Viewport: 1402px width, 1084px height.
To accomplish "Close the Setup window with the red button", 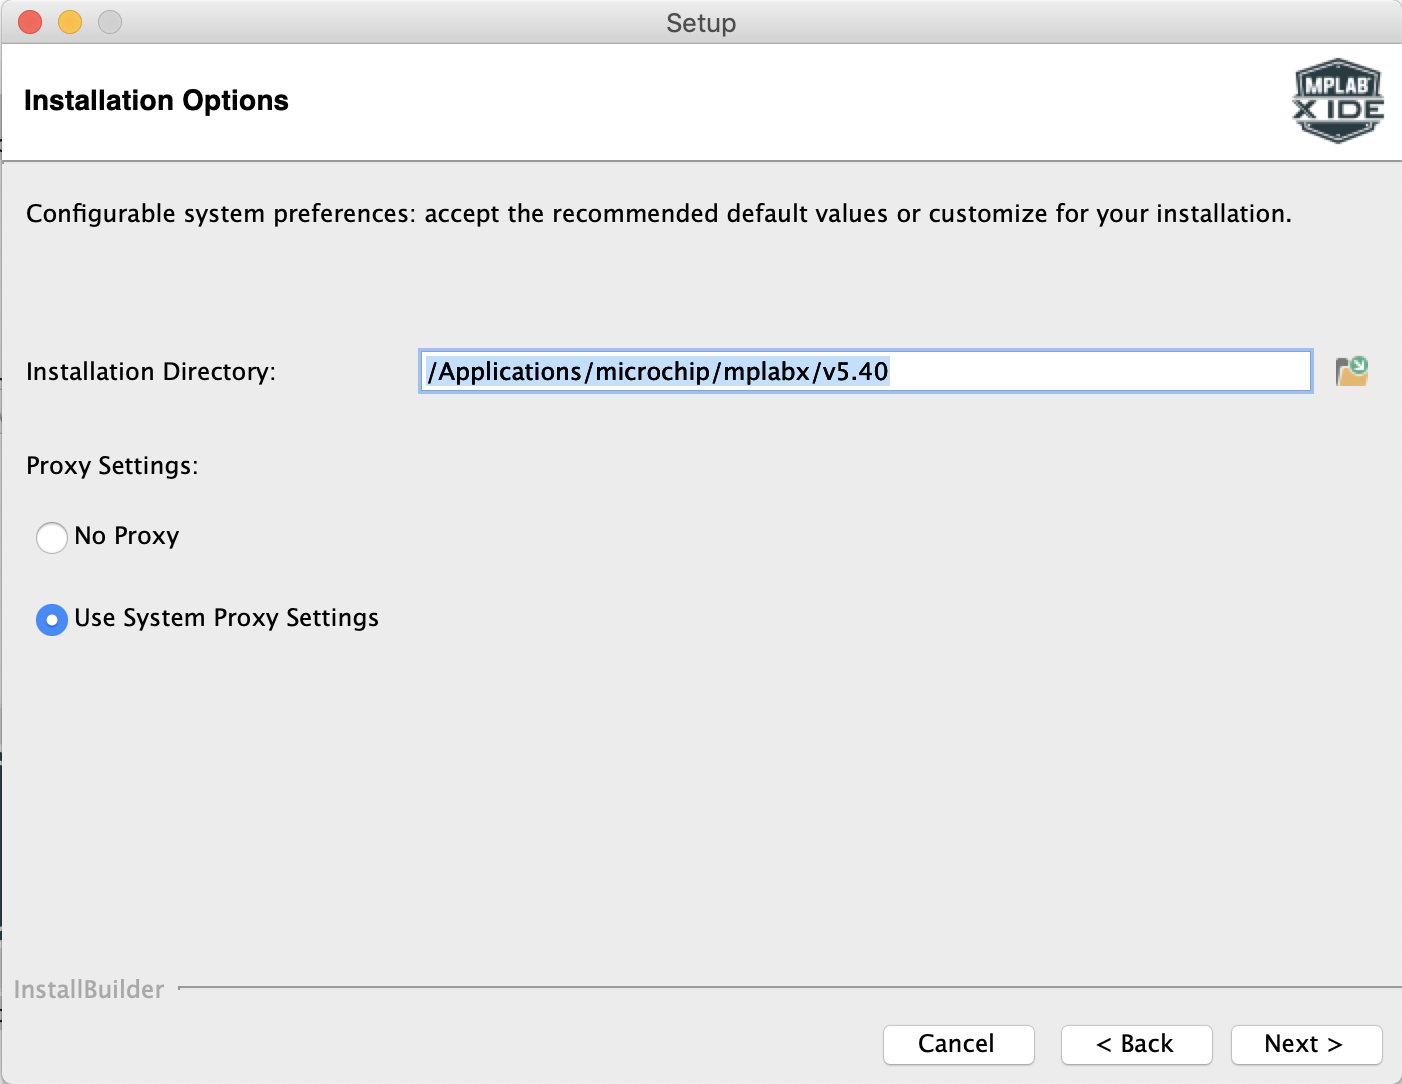I will (x=30, y=22).
